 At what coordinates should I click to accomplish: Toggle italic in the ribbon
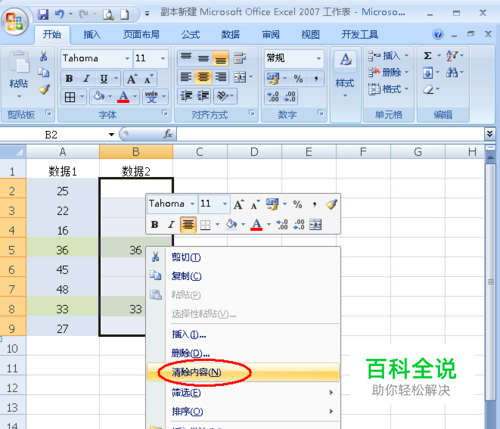[x=86, y=79]
